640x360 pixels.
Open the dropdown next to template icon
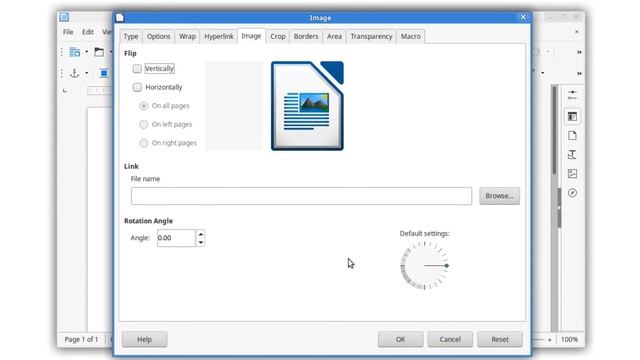(87, 52)
